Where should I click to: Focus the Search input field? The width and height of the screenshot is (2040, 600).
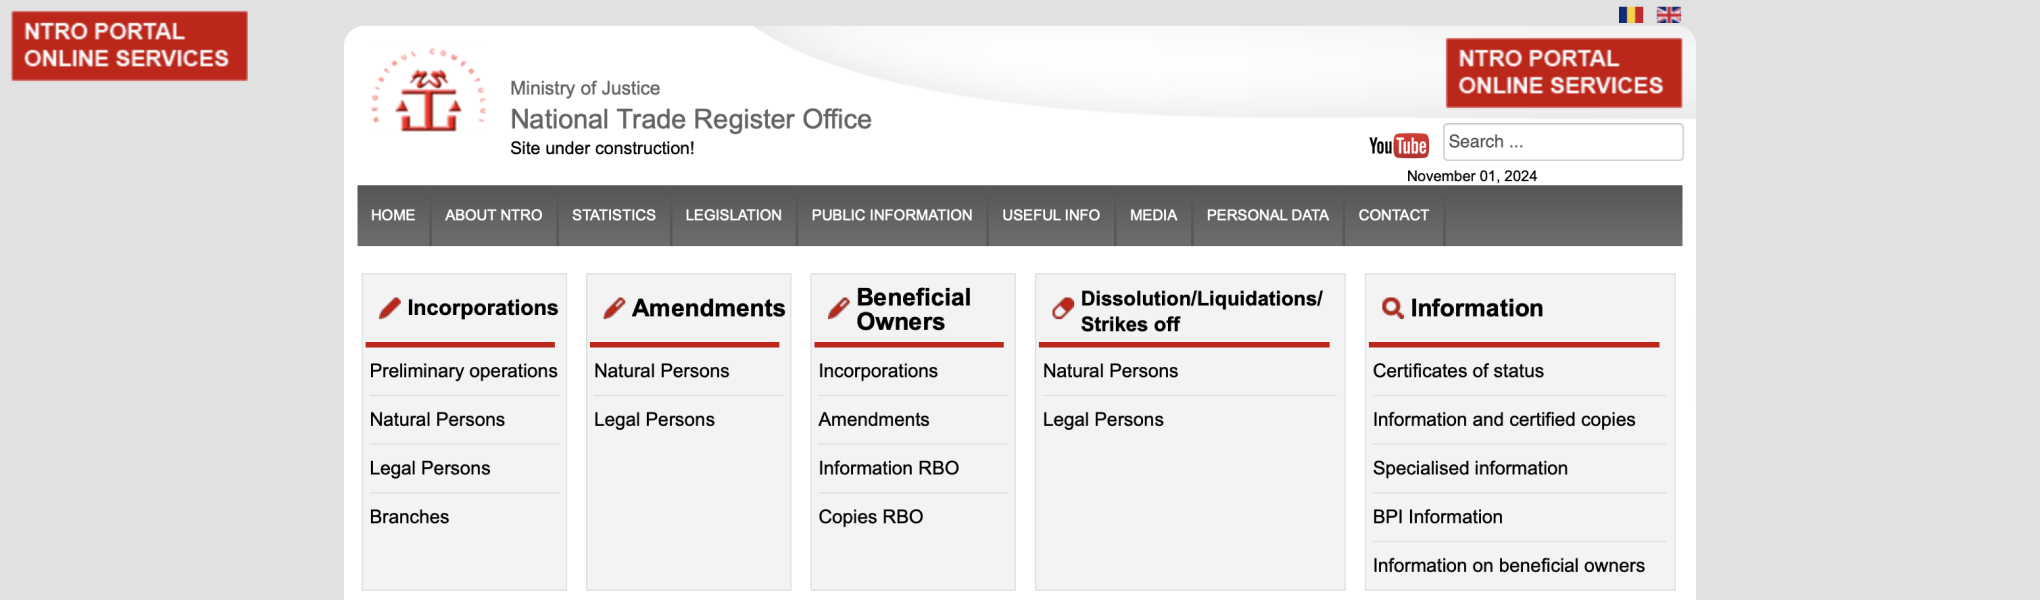1562,142
